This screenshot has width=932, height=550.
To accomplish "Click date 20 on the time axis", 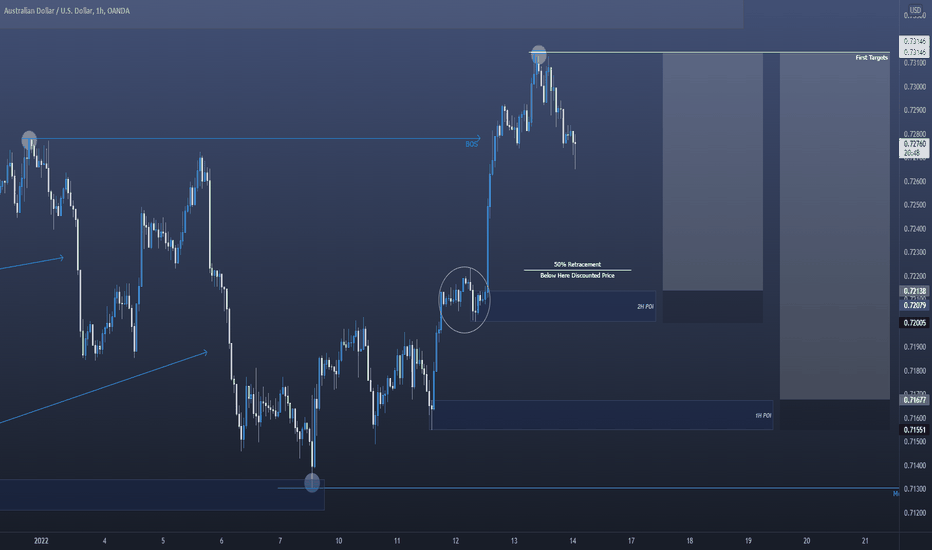I will tap(807, 541).
